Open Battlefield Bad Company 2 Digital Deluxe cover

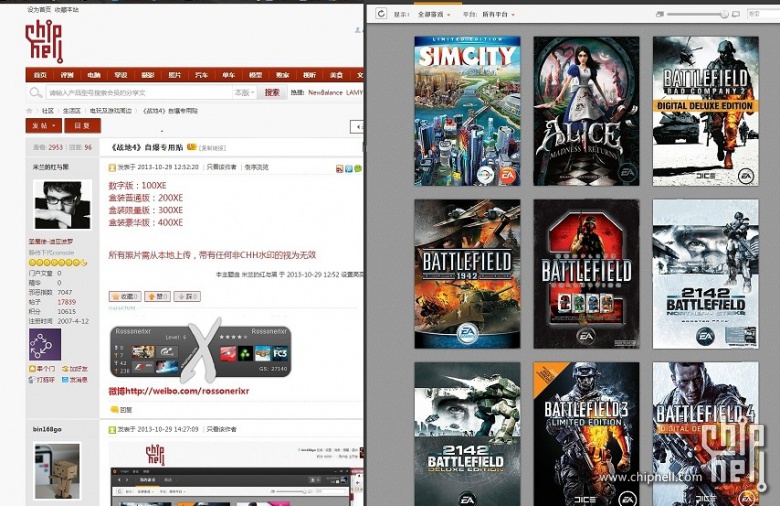706,111
